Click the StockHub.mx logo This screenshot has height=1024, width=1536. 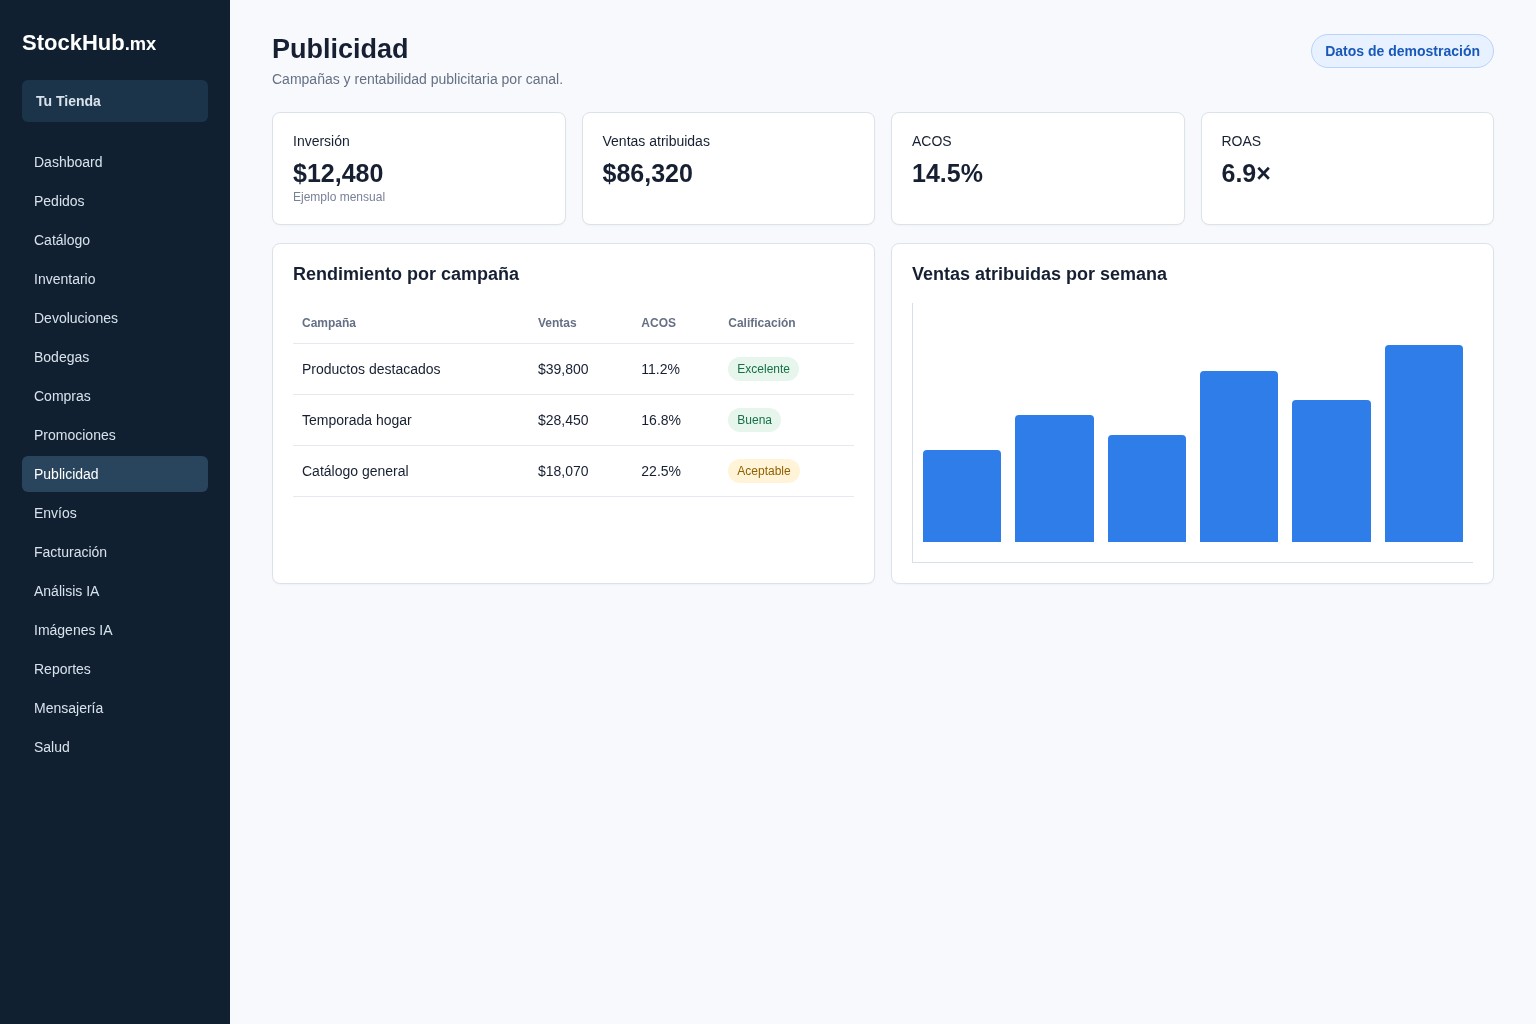coord(89,43)
